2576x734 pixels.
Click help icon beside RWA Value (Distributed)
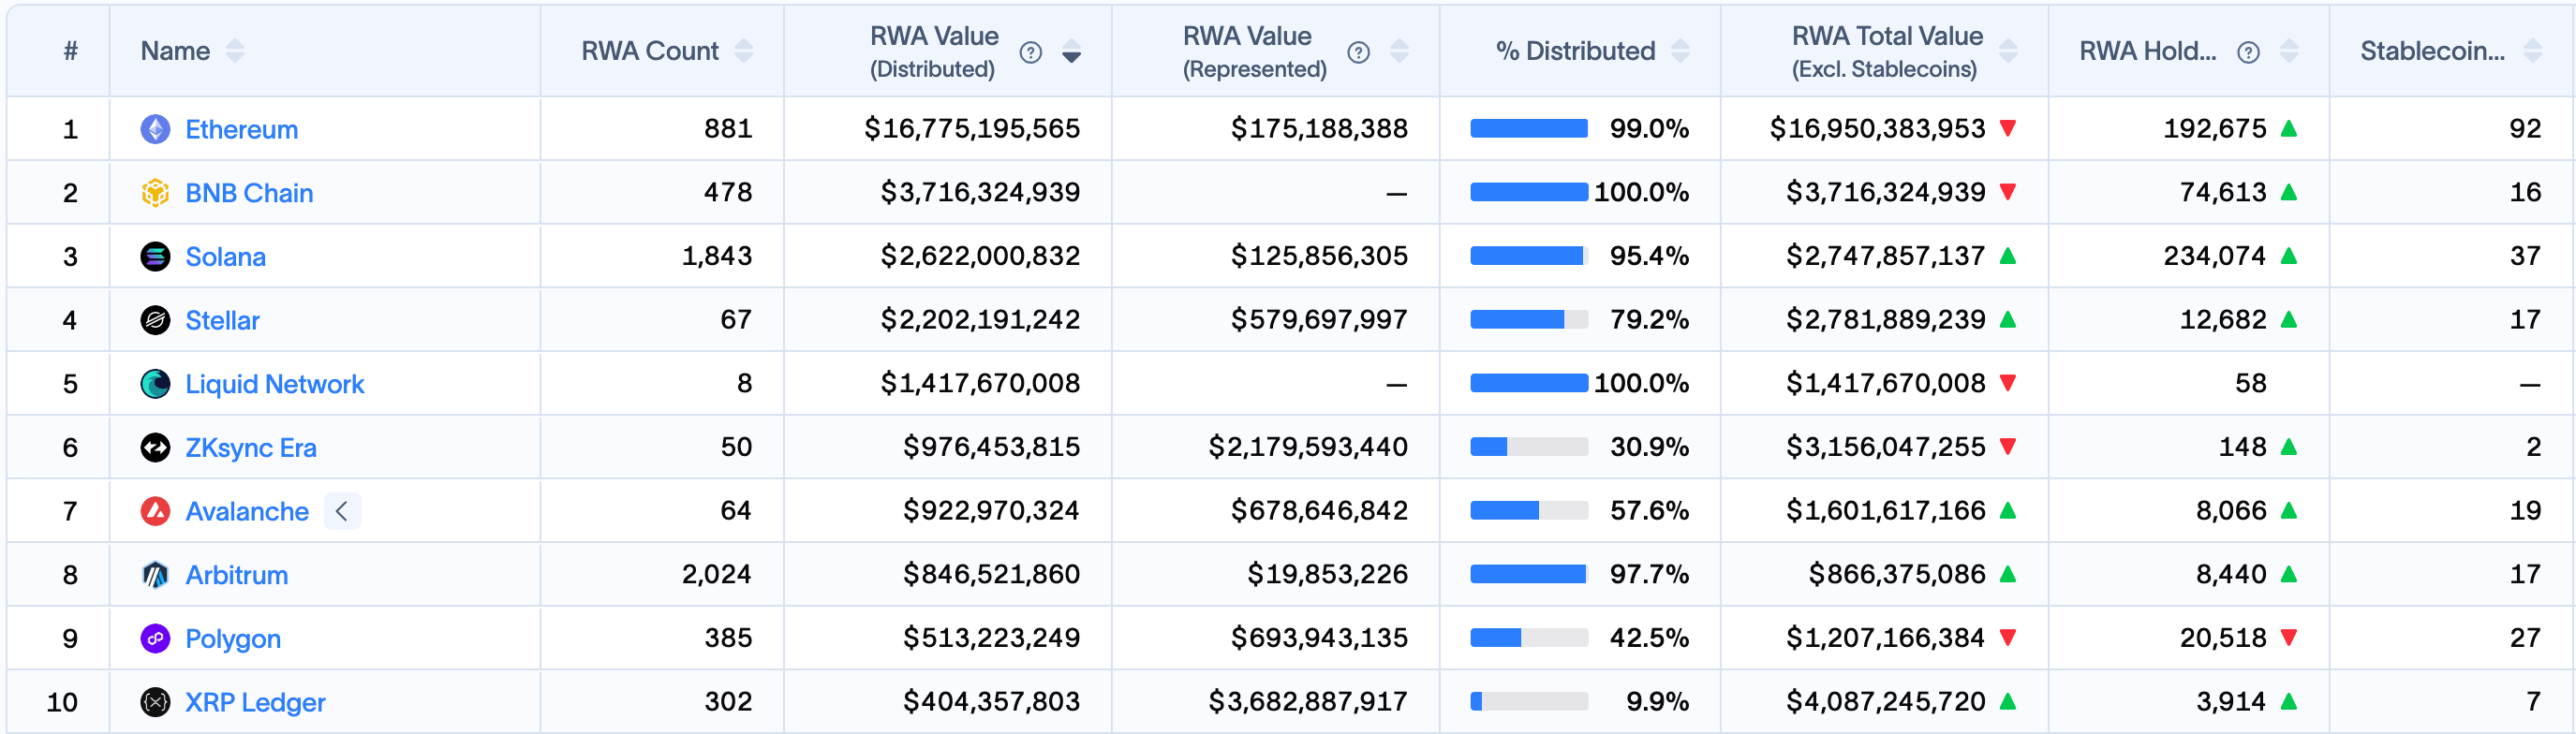click(x=1030, y=52)
